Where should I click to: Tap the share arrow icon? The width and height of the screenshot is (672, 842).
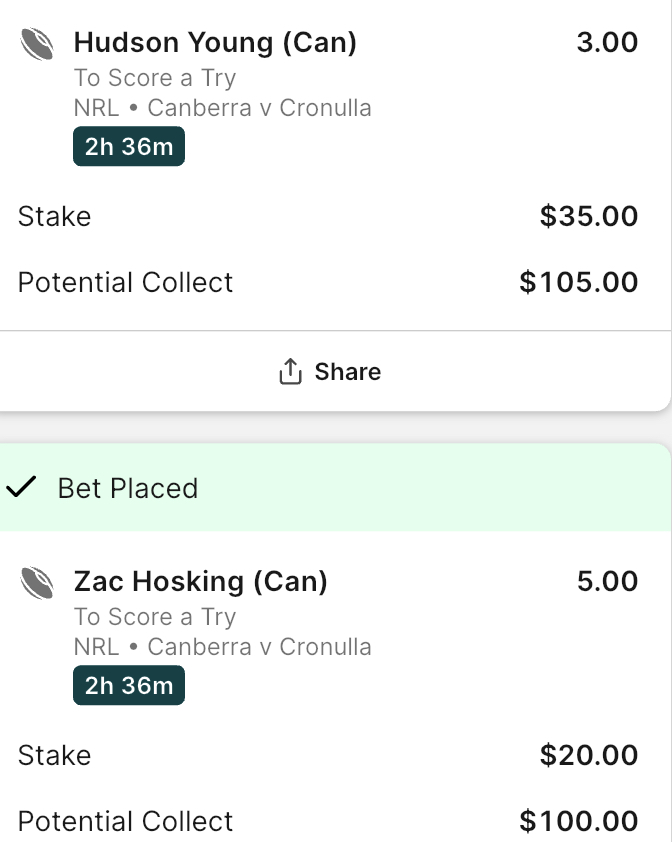pos(290,372)
